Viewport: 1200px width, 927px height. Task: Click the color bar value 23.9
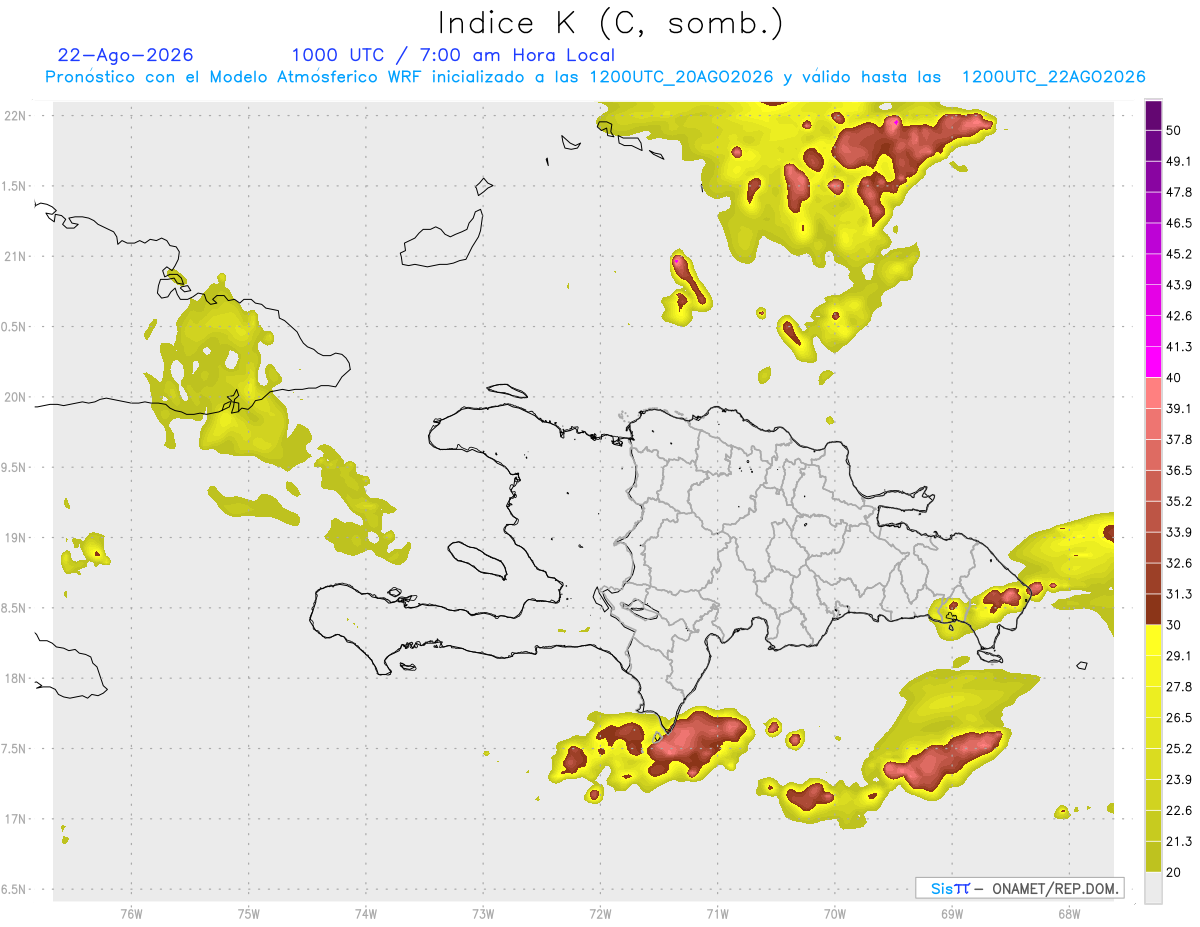click(1178, 779)
